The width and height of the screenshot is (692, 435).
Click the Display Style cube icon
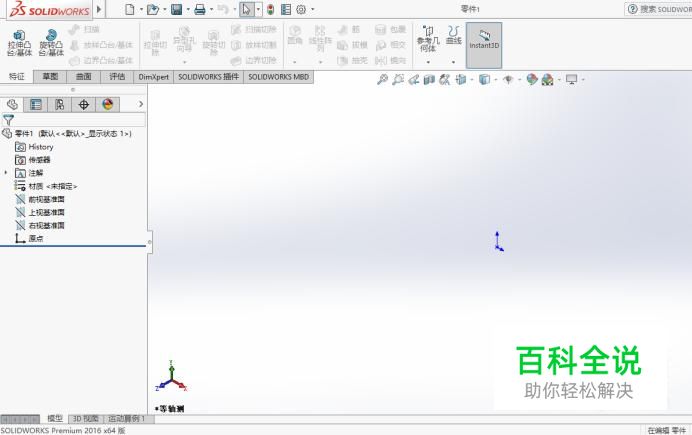(x=485, y=79)
